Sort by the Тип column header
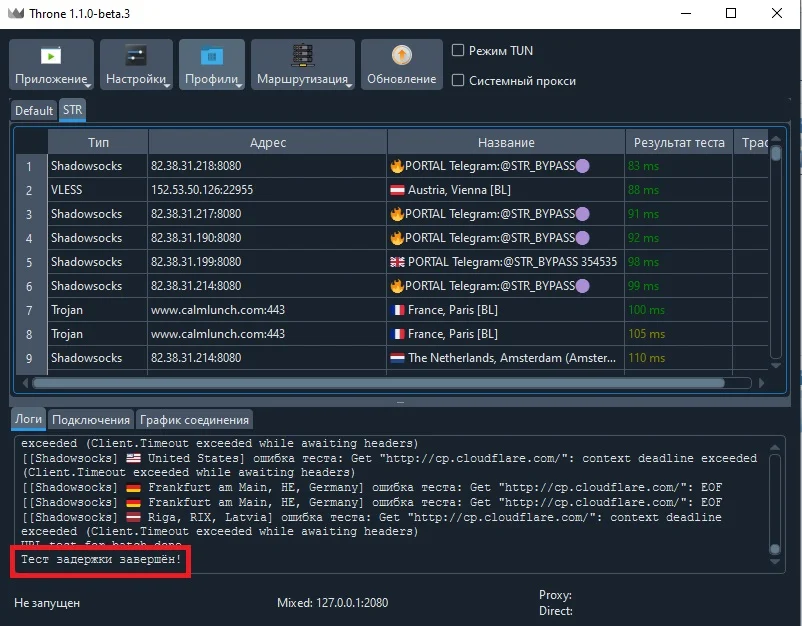 [98, 142]
